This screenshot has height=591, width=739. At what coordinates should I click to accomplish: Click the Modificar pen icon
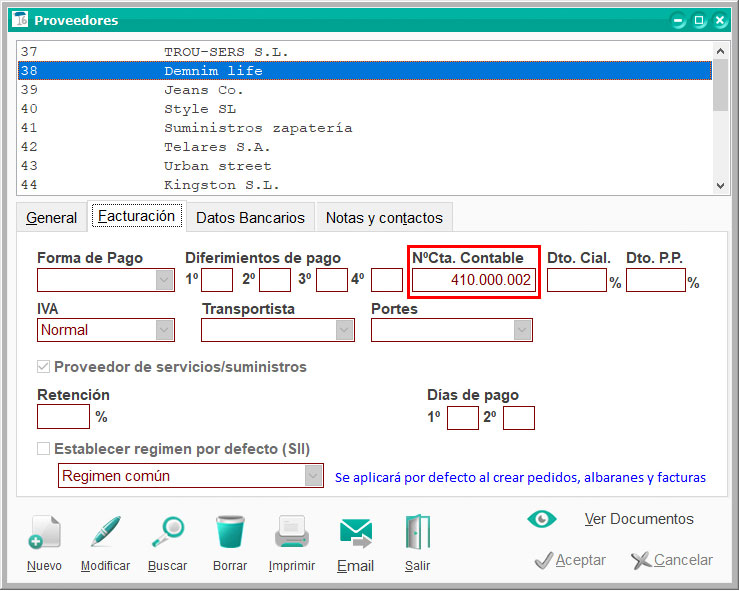(106, 532)
